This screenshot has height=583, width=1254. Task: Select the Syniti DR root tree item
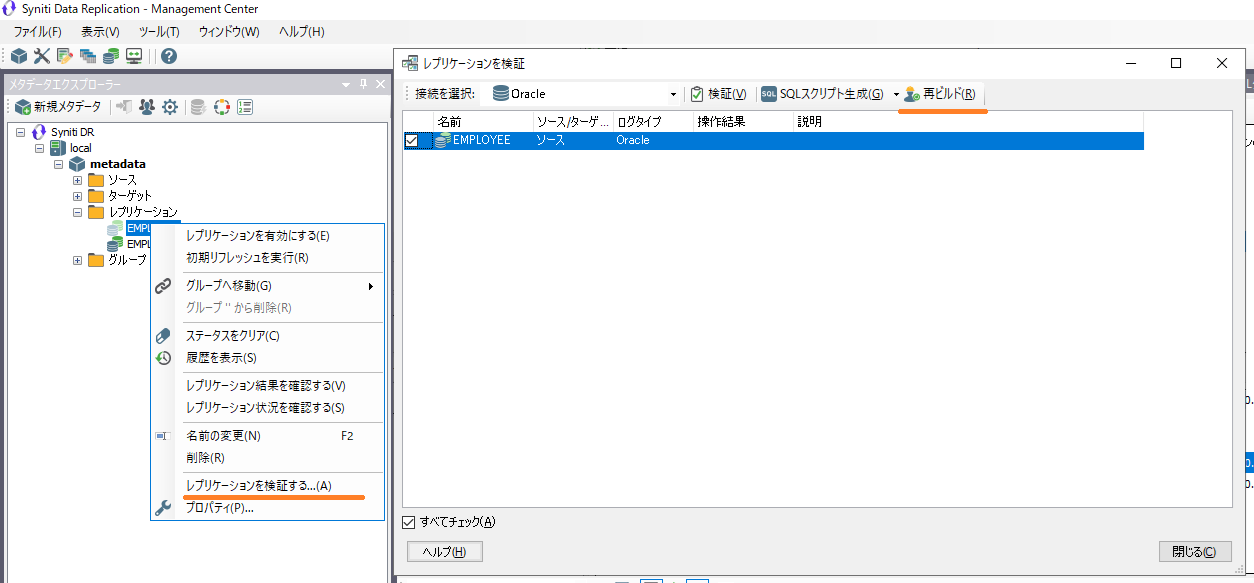73,131
